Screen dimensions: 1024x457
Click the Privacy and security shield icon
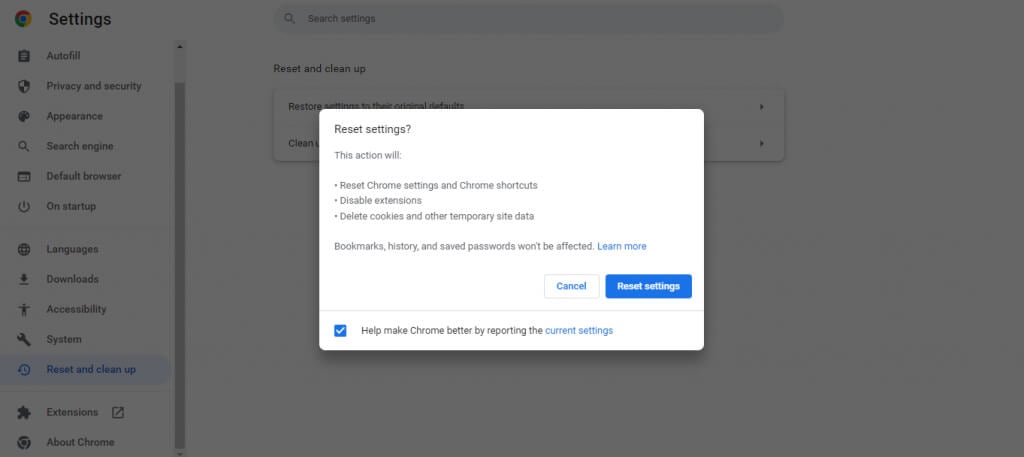(24, 86)
